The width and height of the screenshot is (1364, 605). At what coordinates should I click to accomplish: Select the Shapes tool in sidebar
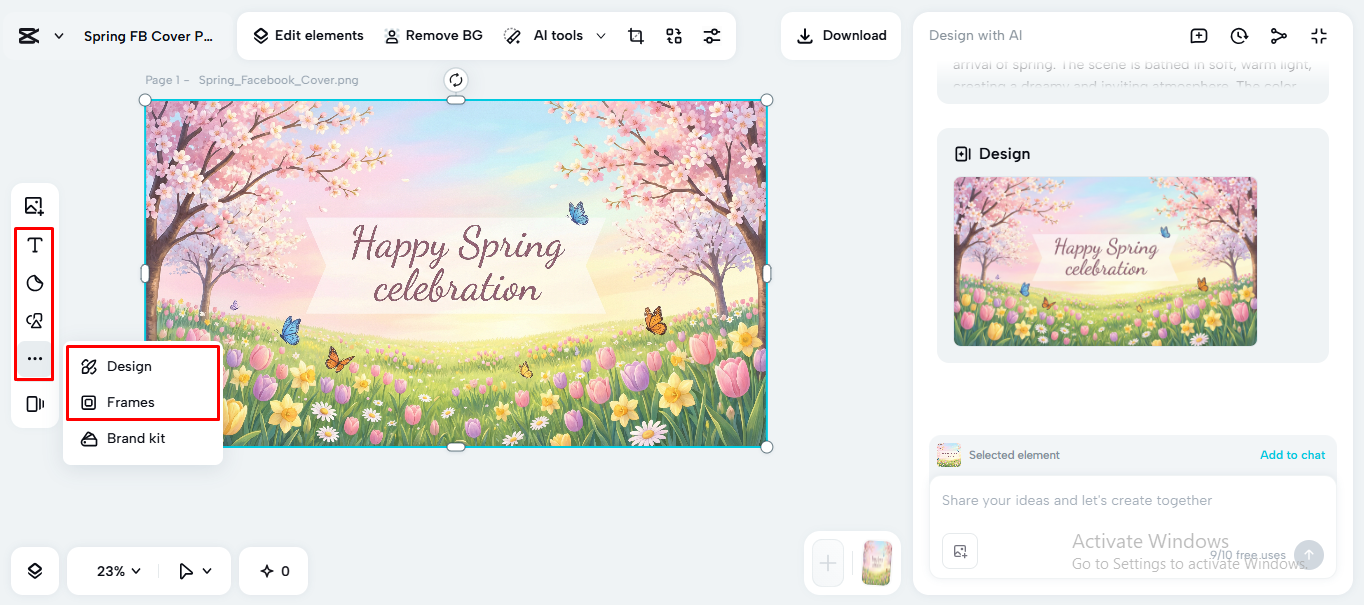pyautogui.click(x=34, y=321)
